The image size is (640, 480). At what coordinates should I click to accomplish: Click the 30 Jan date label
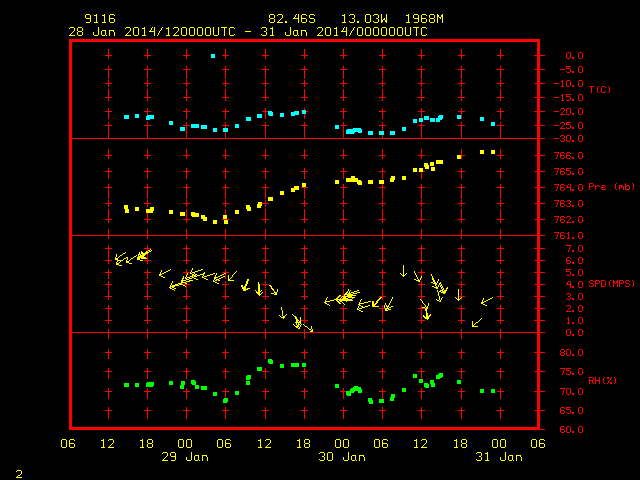point(342,457)
